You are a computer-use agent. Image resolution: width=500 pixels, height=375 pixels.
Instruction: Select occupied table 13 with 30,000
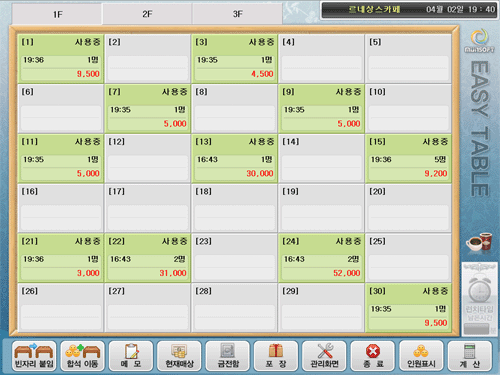tap(235, 158)
